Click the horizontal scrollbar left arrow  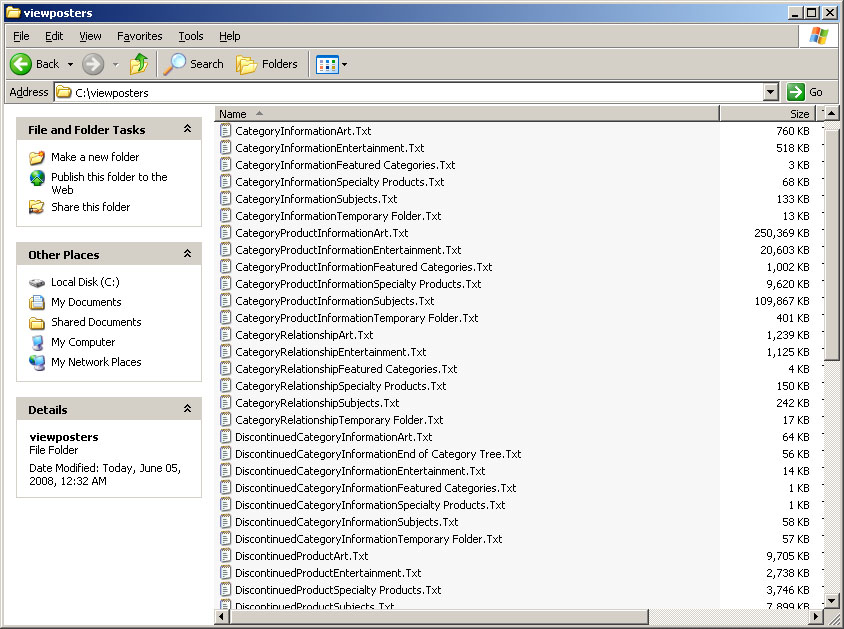pos(222,617)
